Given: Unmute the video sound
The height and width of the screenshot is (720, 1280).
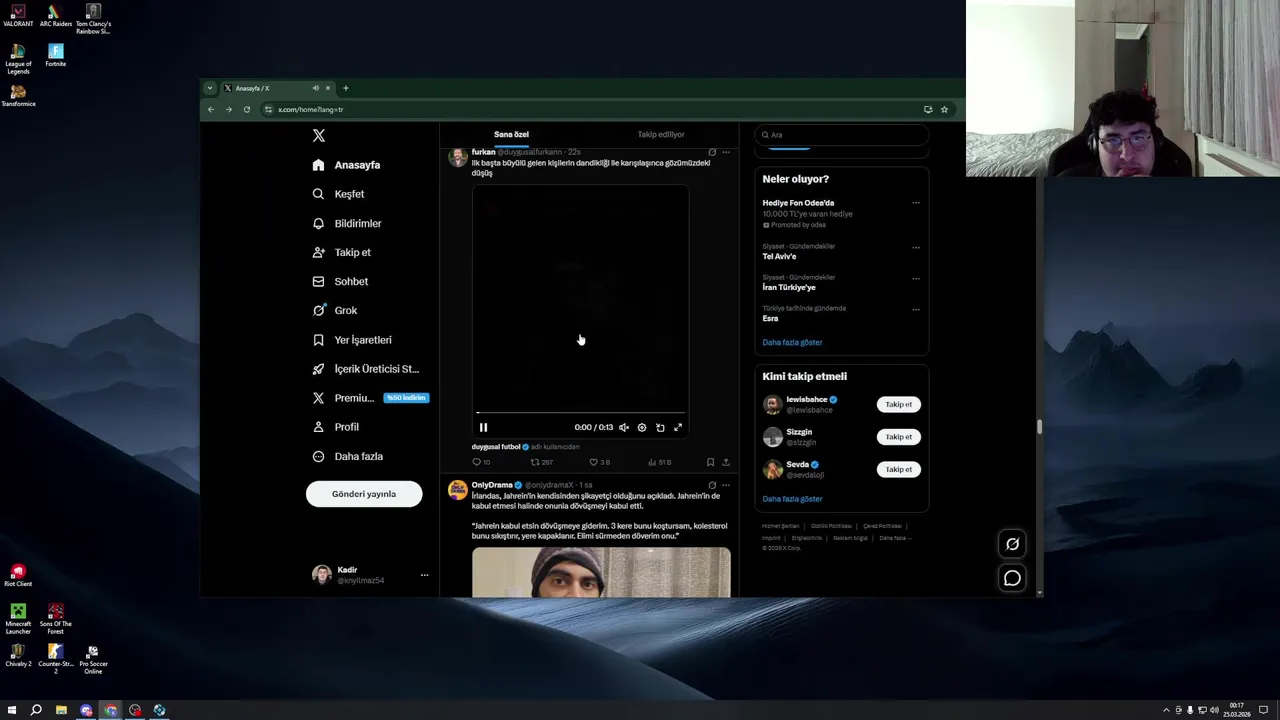Looking at the screenshot, I should pos(624,427).
